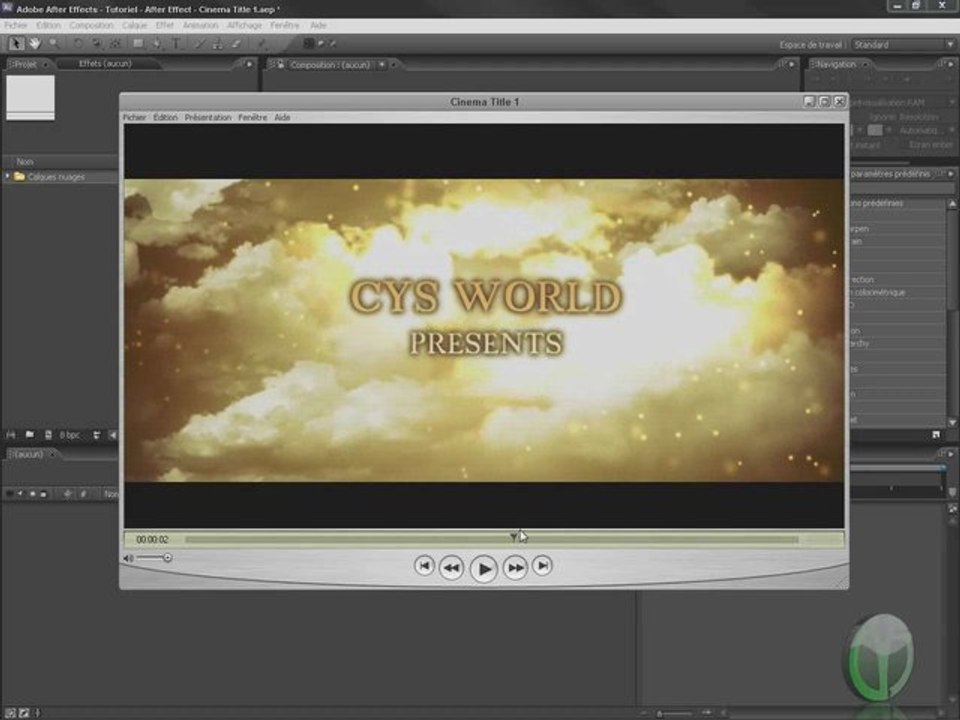Select the Clone Stamp tool
The image size is (960, 720).
pos(217,43)
